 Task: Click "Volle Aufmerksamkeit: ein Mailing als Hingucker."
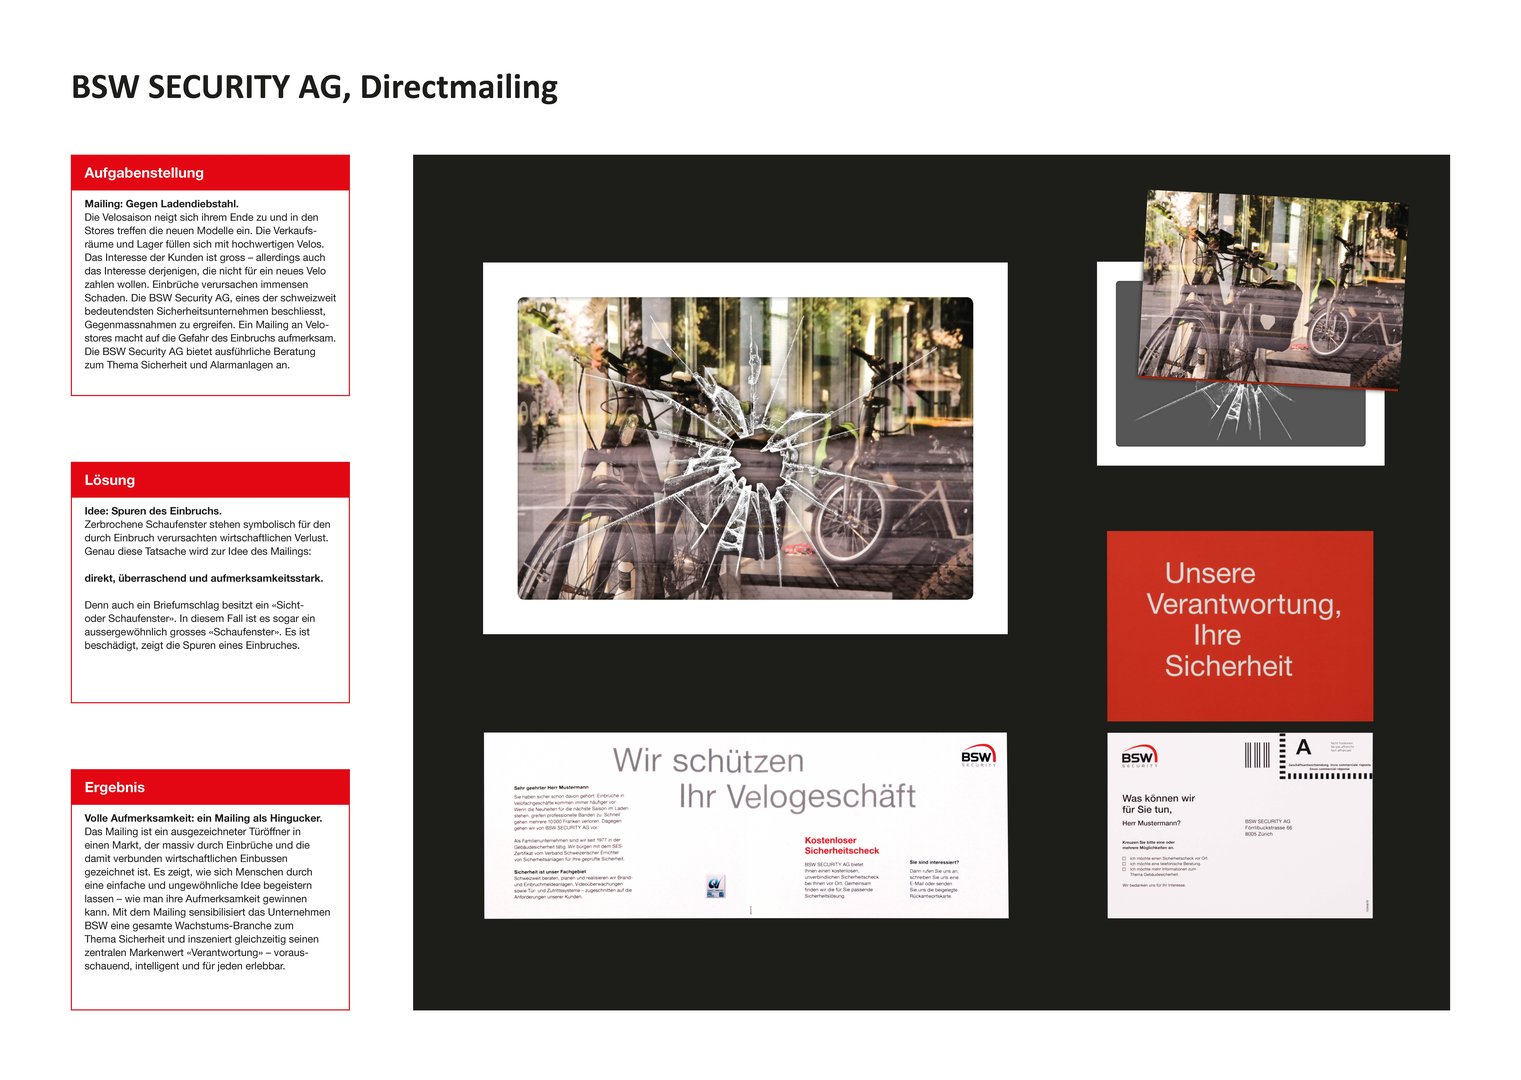tap(203, 818)
